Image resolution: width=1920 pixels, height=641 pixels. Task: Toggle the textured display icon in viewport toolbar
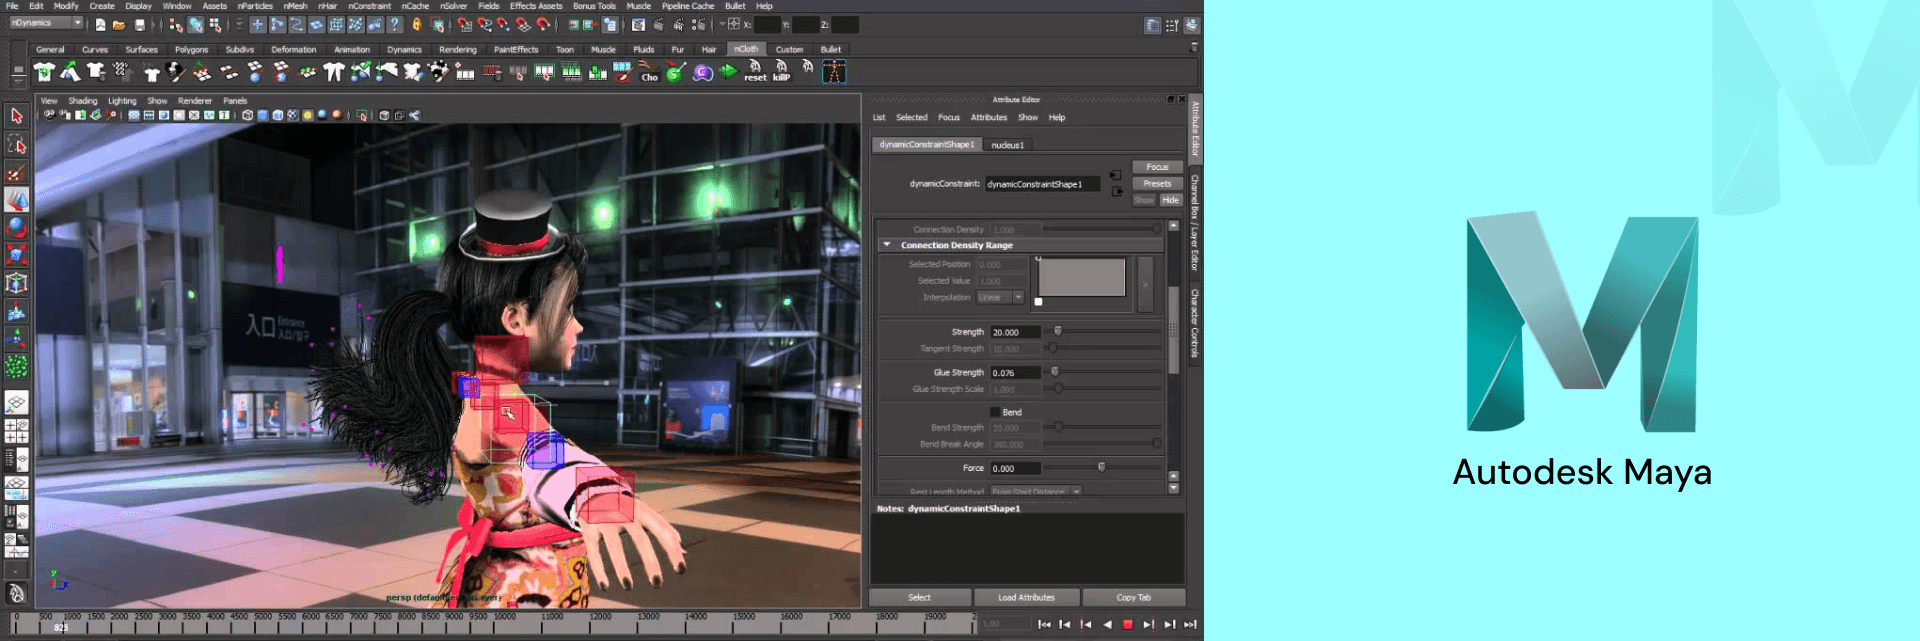pyautogui.click(x=293, y=115)
